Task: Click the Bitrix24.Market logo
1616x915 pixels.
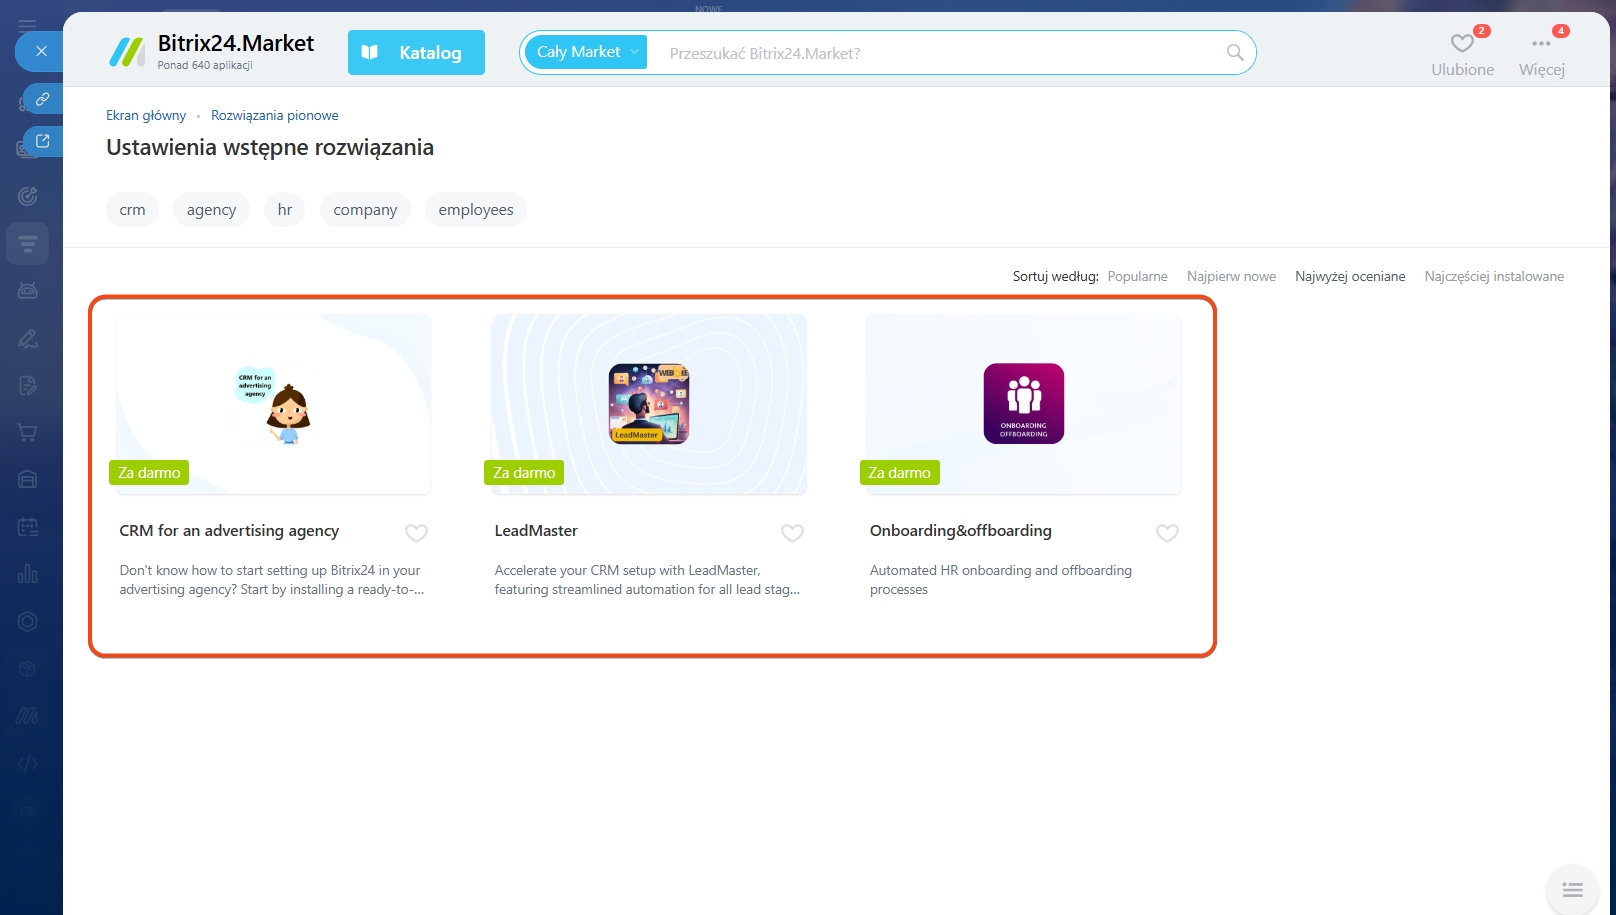Action: tap(211, 51)
